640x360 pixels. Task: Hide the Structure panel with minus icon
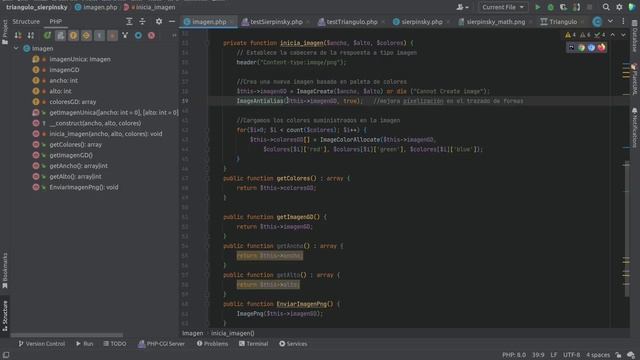point(172,21)
